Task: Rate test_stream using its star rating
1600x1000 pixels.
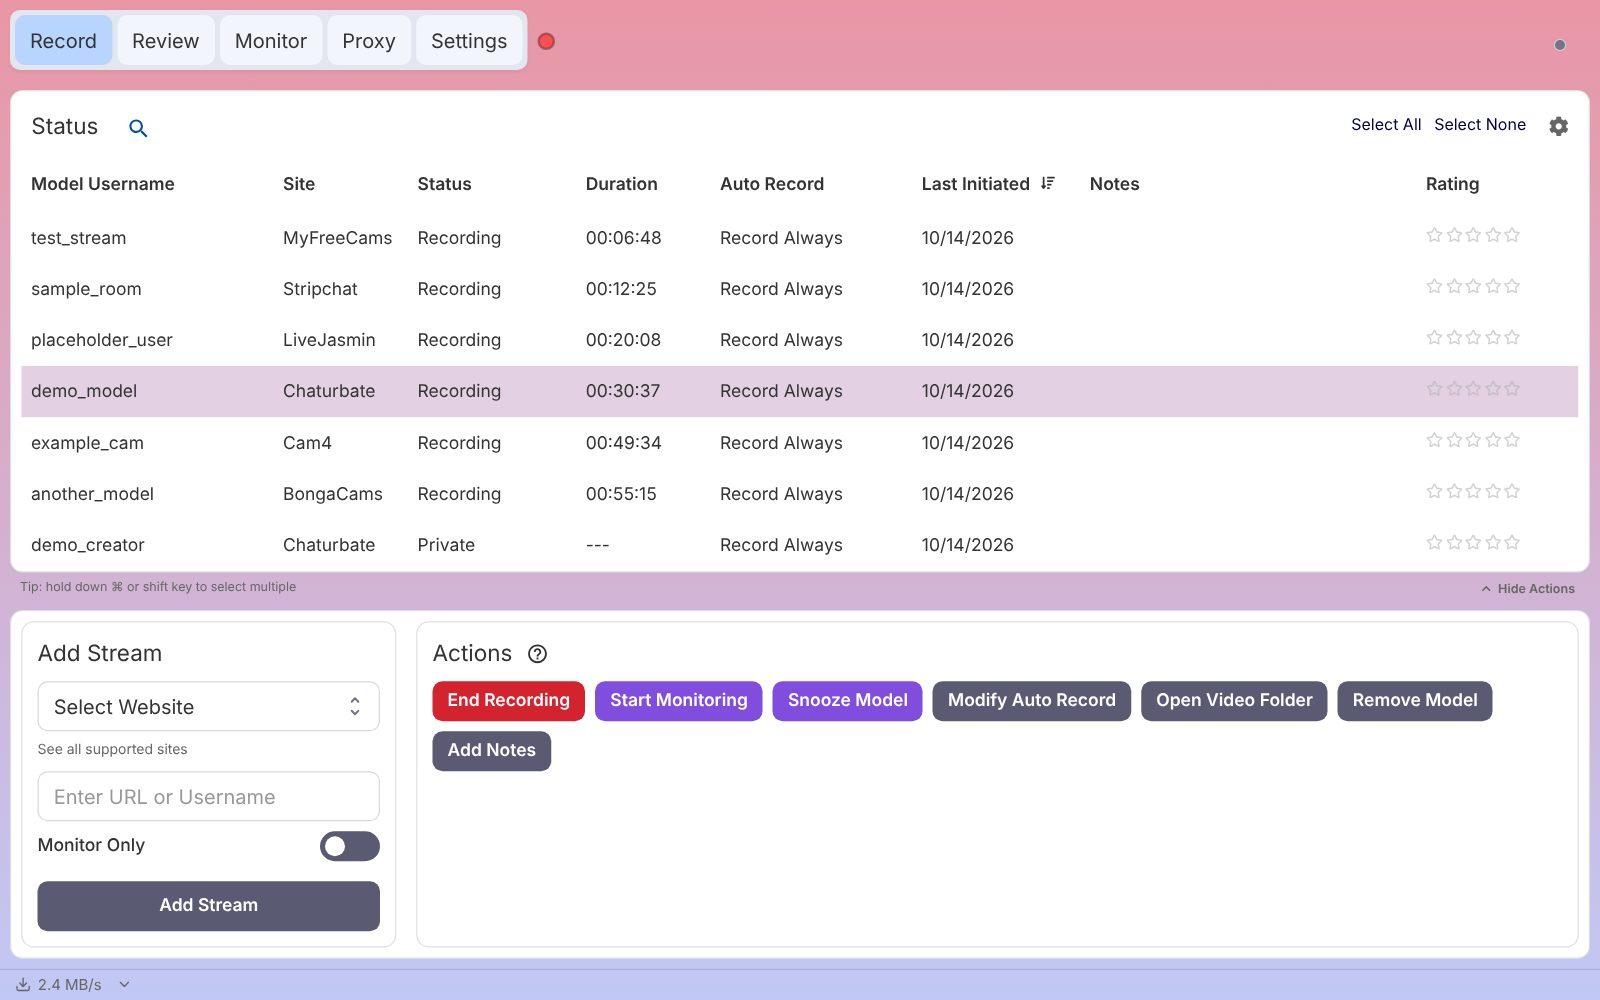Action: pyautogui.click(x=1472, y=235)
